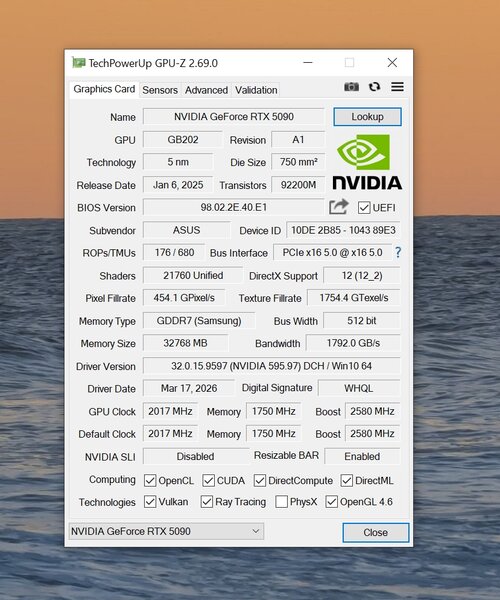Open the Validation tab
This screenshot has height=600, width=500.
[256, 90]
